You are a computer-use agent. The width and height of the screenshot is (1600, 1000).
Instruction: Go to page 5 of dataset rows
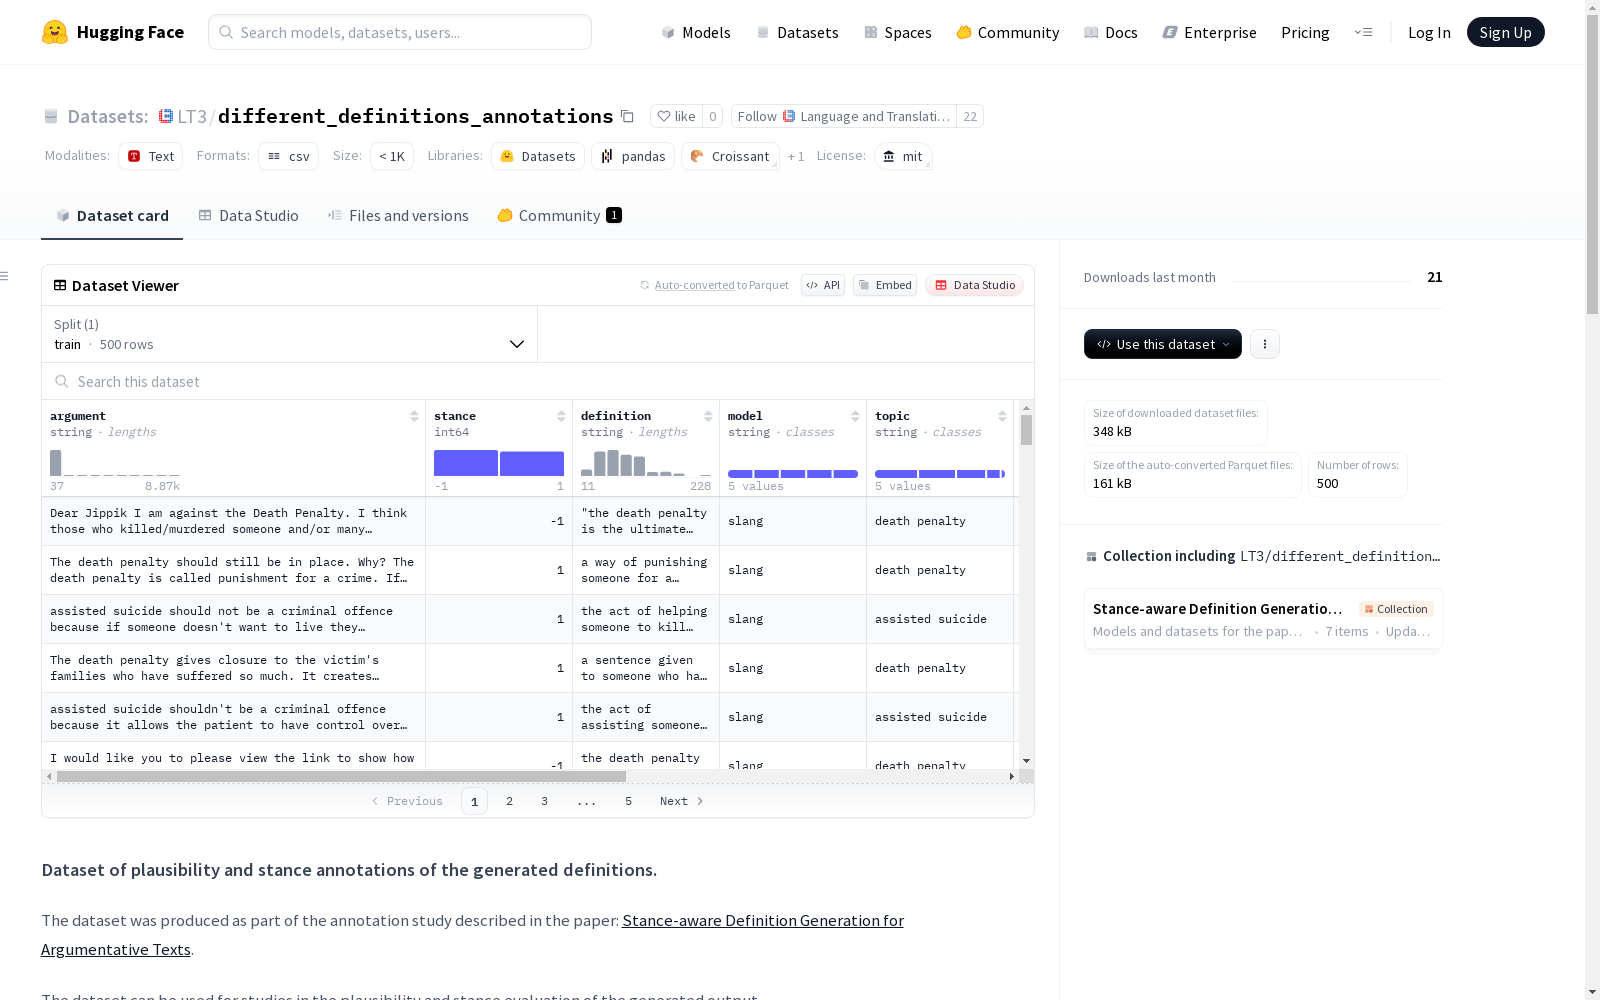coord(629,801)
